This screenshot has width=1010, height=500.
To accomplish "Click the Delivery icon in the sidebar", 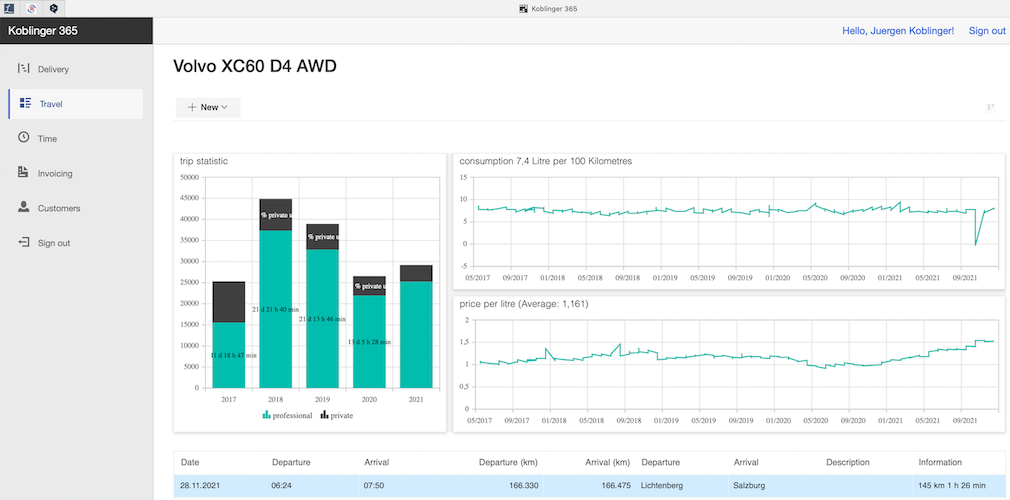I will [x=24, y=68].
